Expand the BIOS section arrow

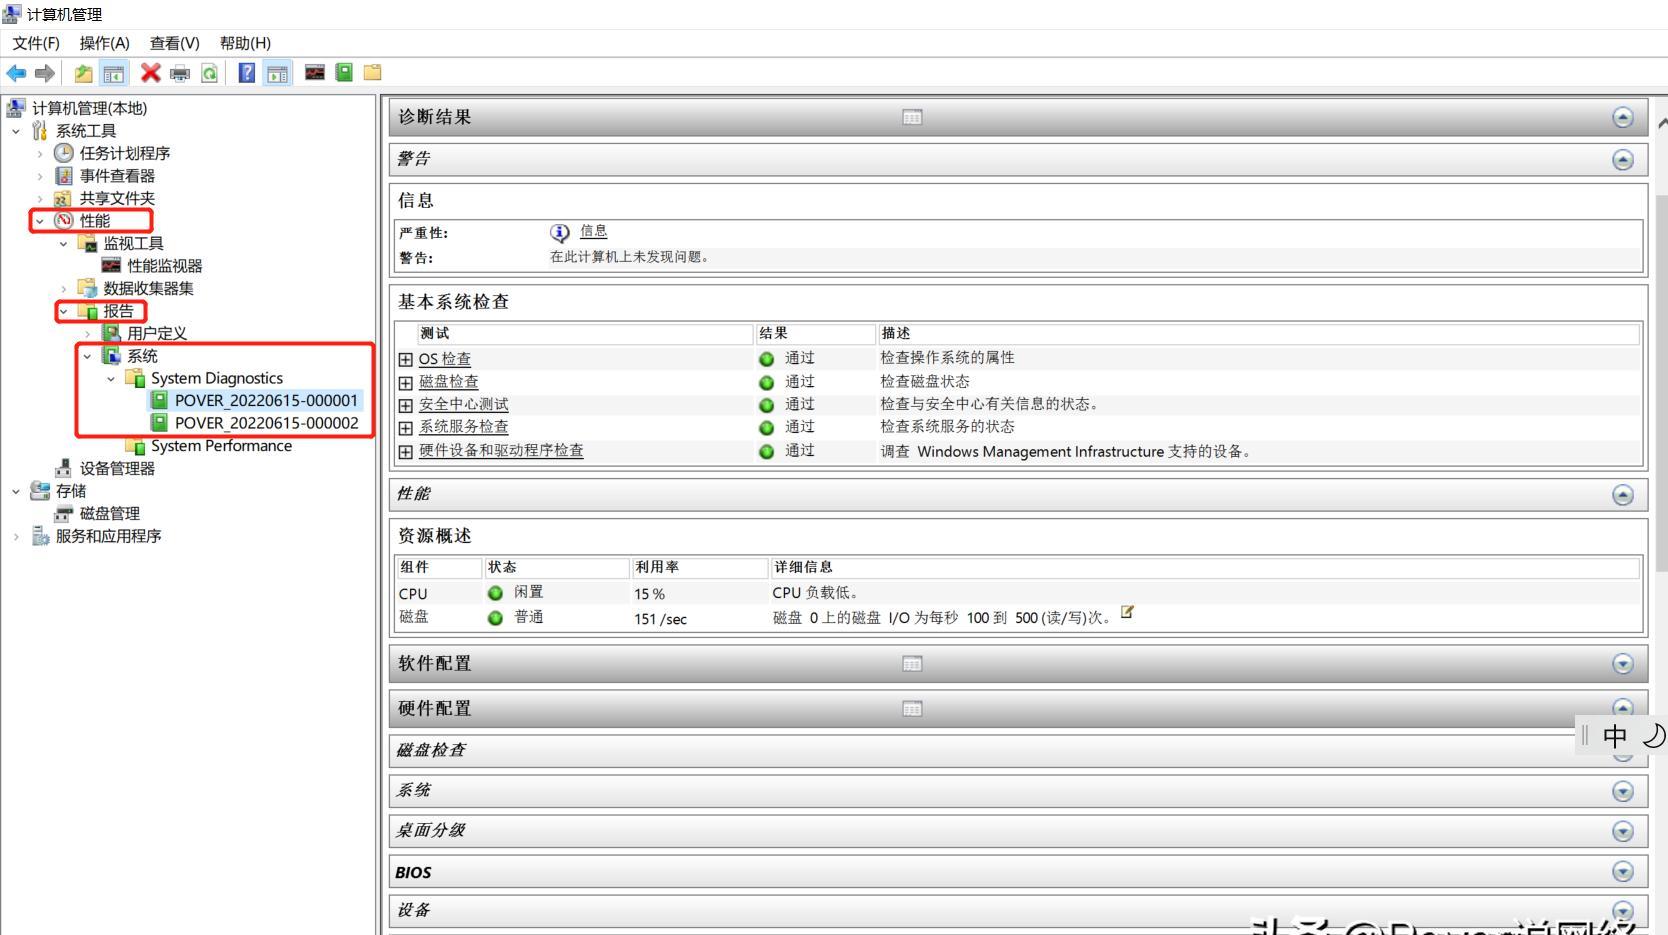(x=1622, y=871)
